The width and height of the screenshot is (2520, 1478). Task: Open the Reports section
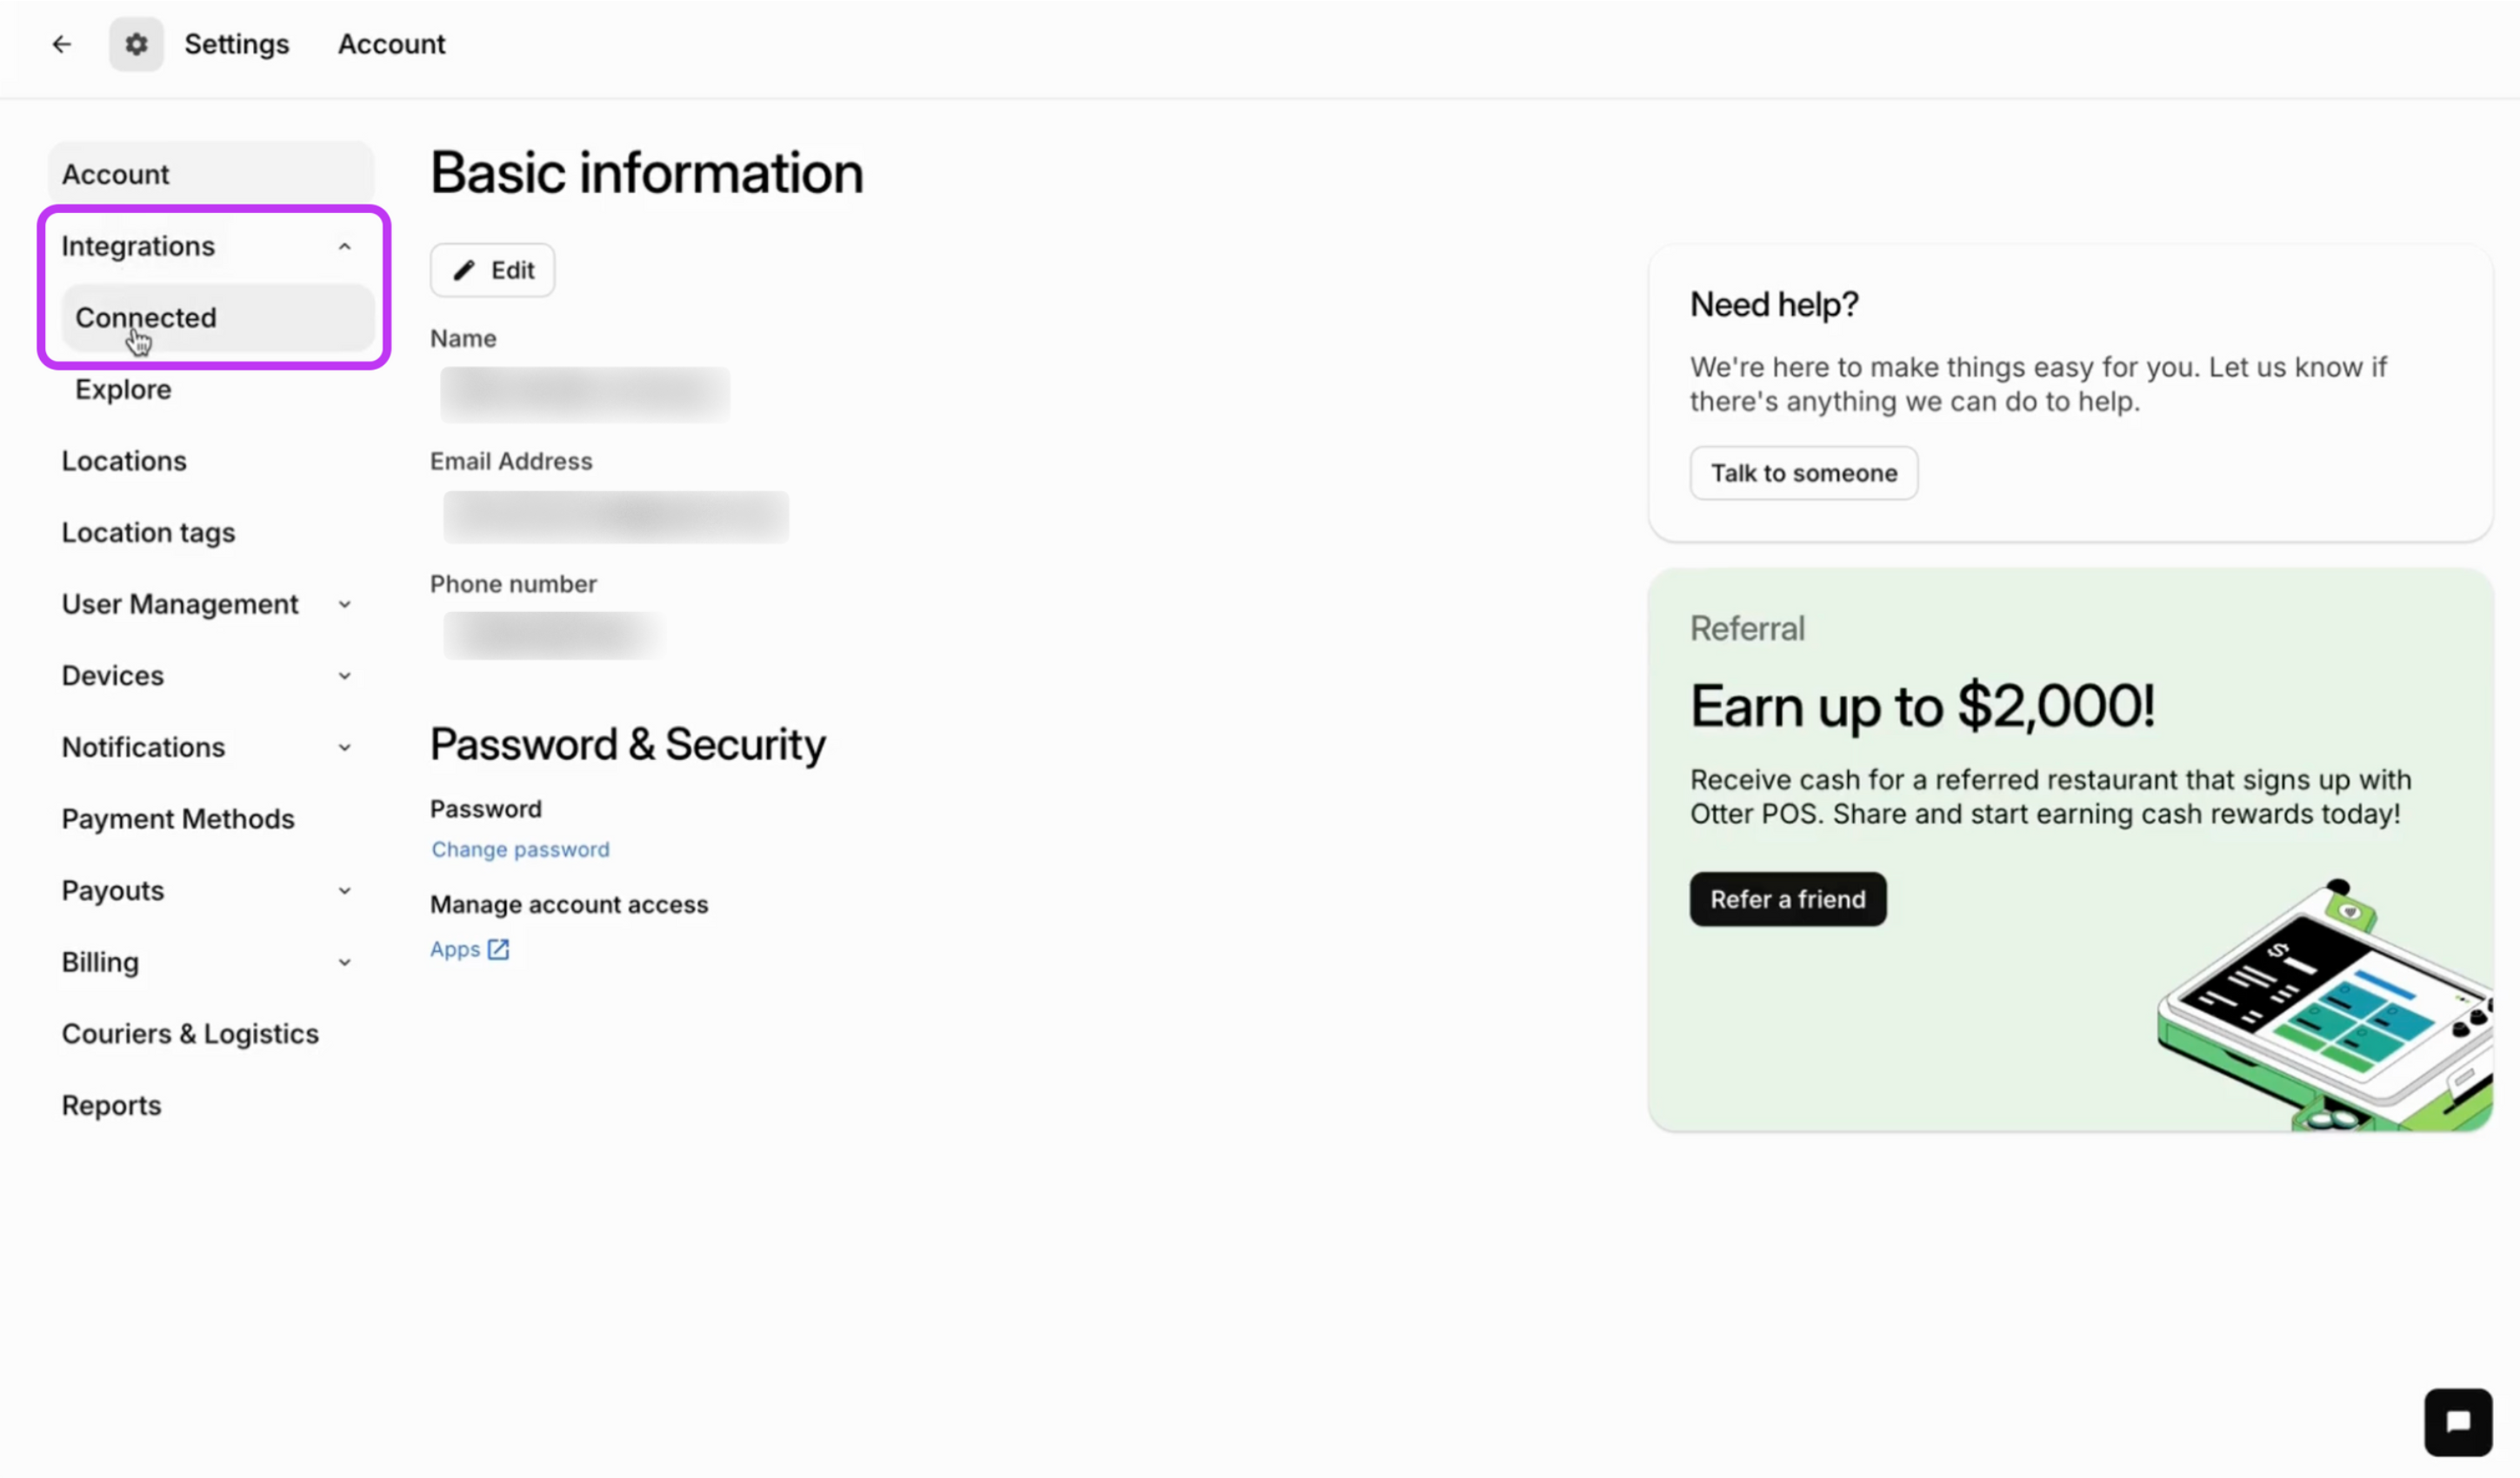[111, 1105]
